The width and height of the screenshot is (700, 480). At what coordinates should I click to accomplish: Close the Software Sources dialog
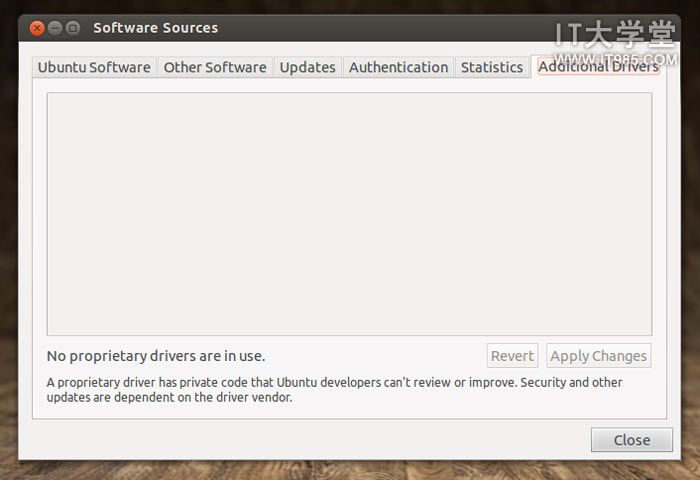pyautogui.click(x=632, y=440)
